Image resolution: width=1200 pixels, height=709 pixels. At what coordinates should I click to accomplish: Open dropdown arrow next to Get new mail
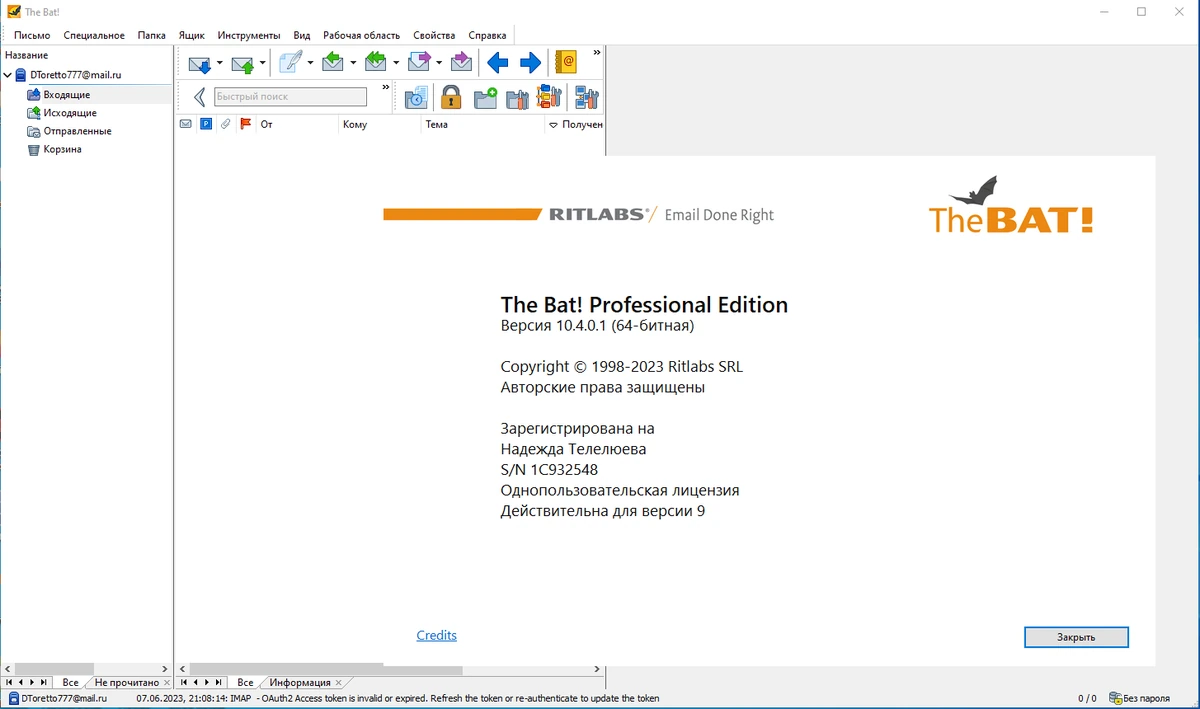pyautogui.click(x=219, y=63)
